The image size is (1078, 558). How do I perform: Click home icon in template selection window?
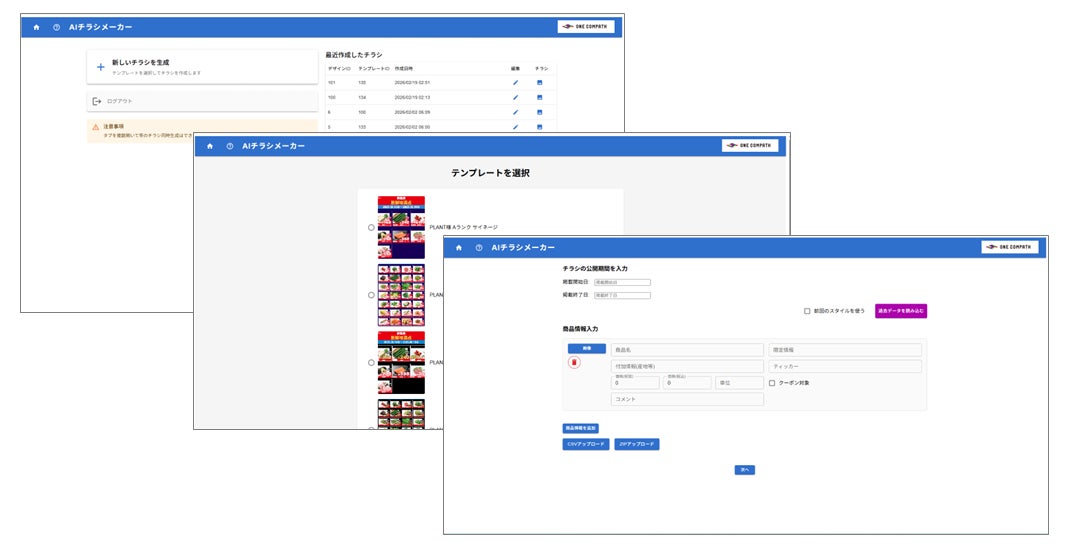pyautogui.click(x=210, y=146)
